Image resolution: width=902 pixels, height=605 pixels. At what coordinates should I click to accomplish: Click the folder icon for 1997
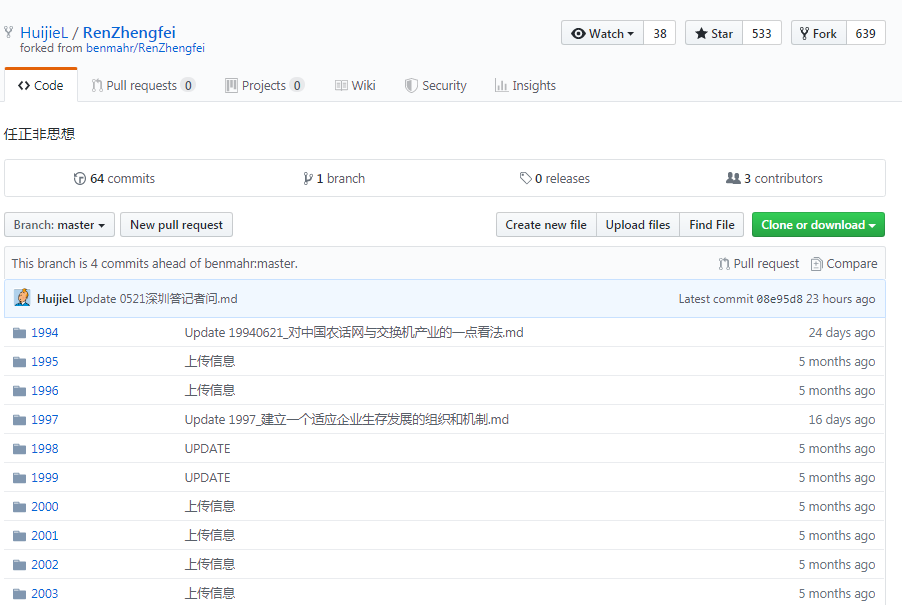pyautogui.click(x=20, y=420)
